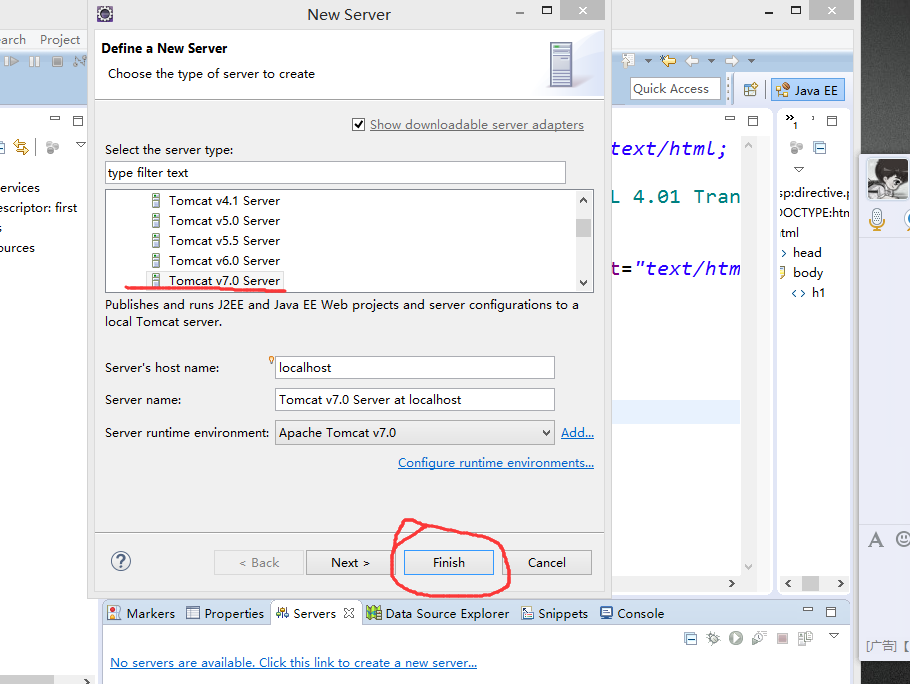Click the Quick Access search box
The width and height of the screenshot is (910, 684).
(x=676, y=89)
